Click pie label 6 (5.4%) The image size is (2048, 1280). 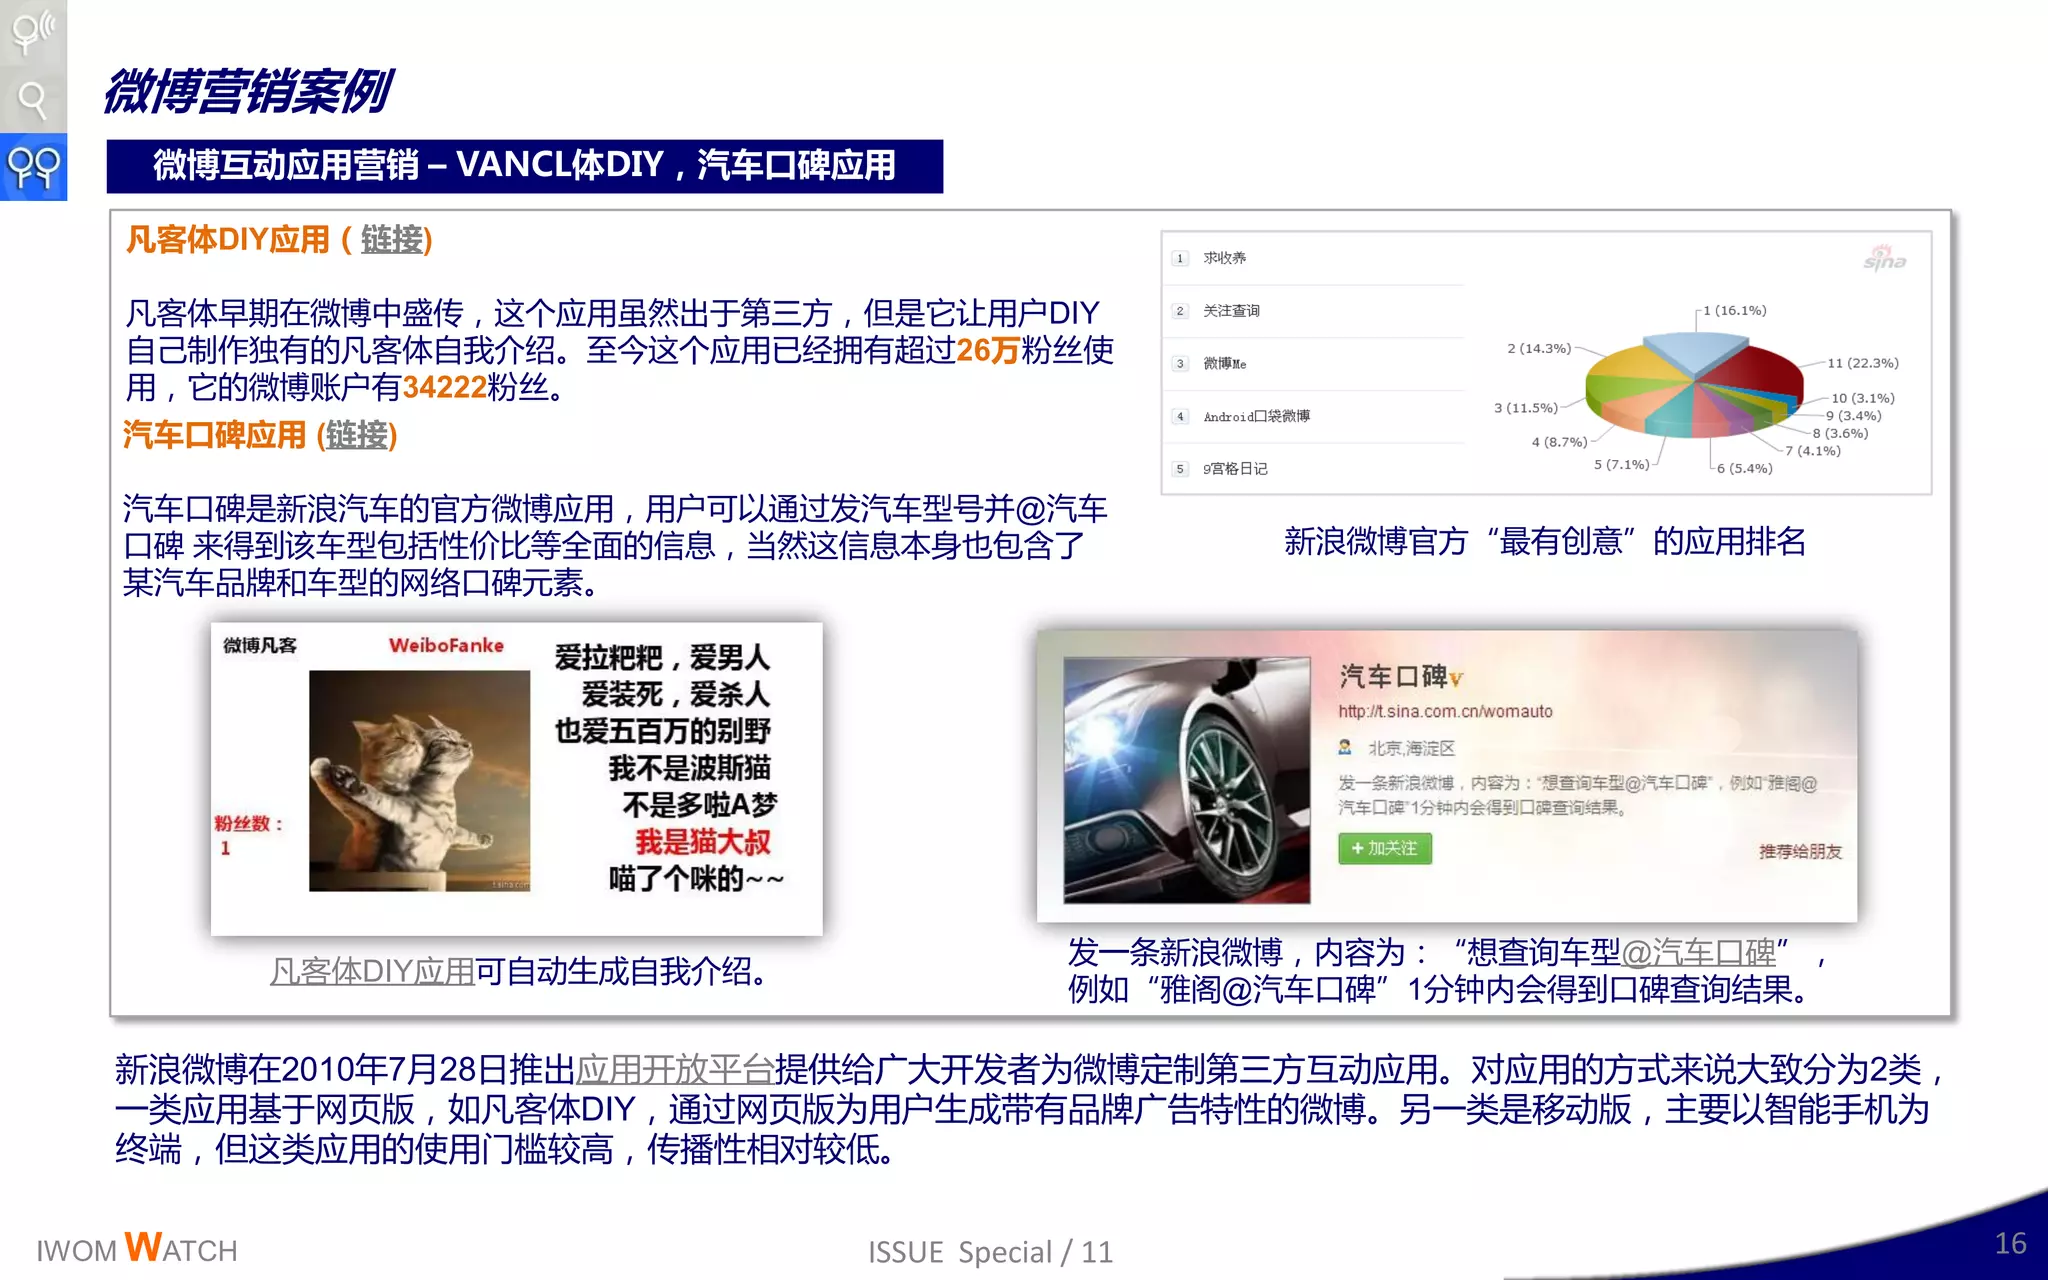point(1745,468)
